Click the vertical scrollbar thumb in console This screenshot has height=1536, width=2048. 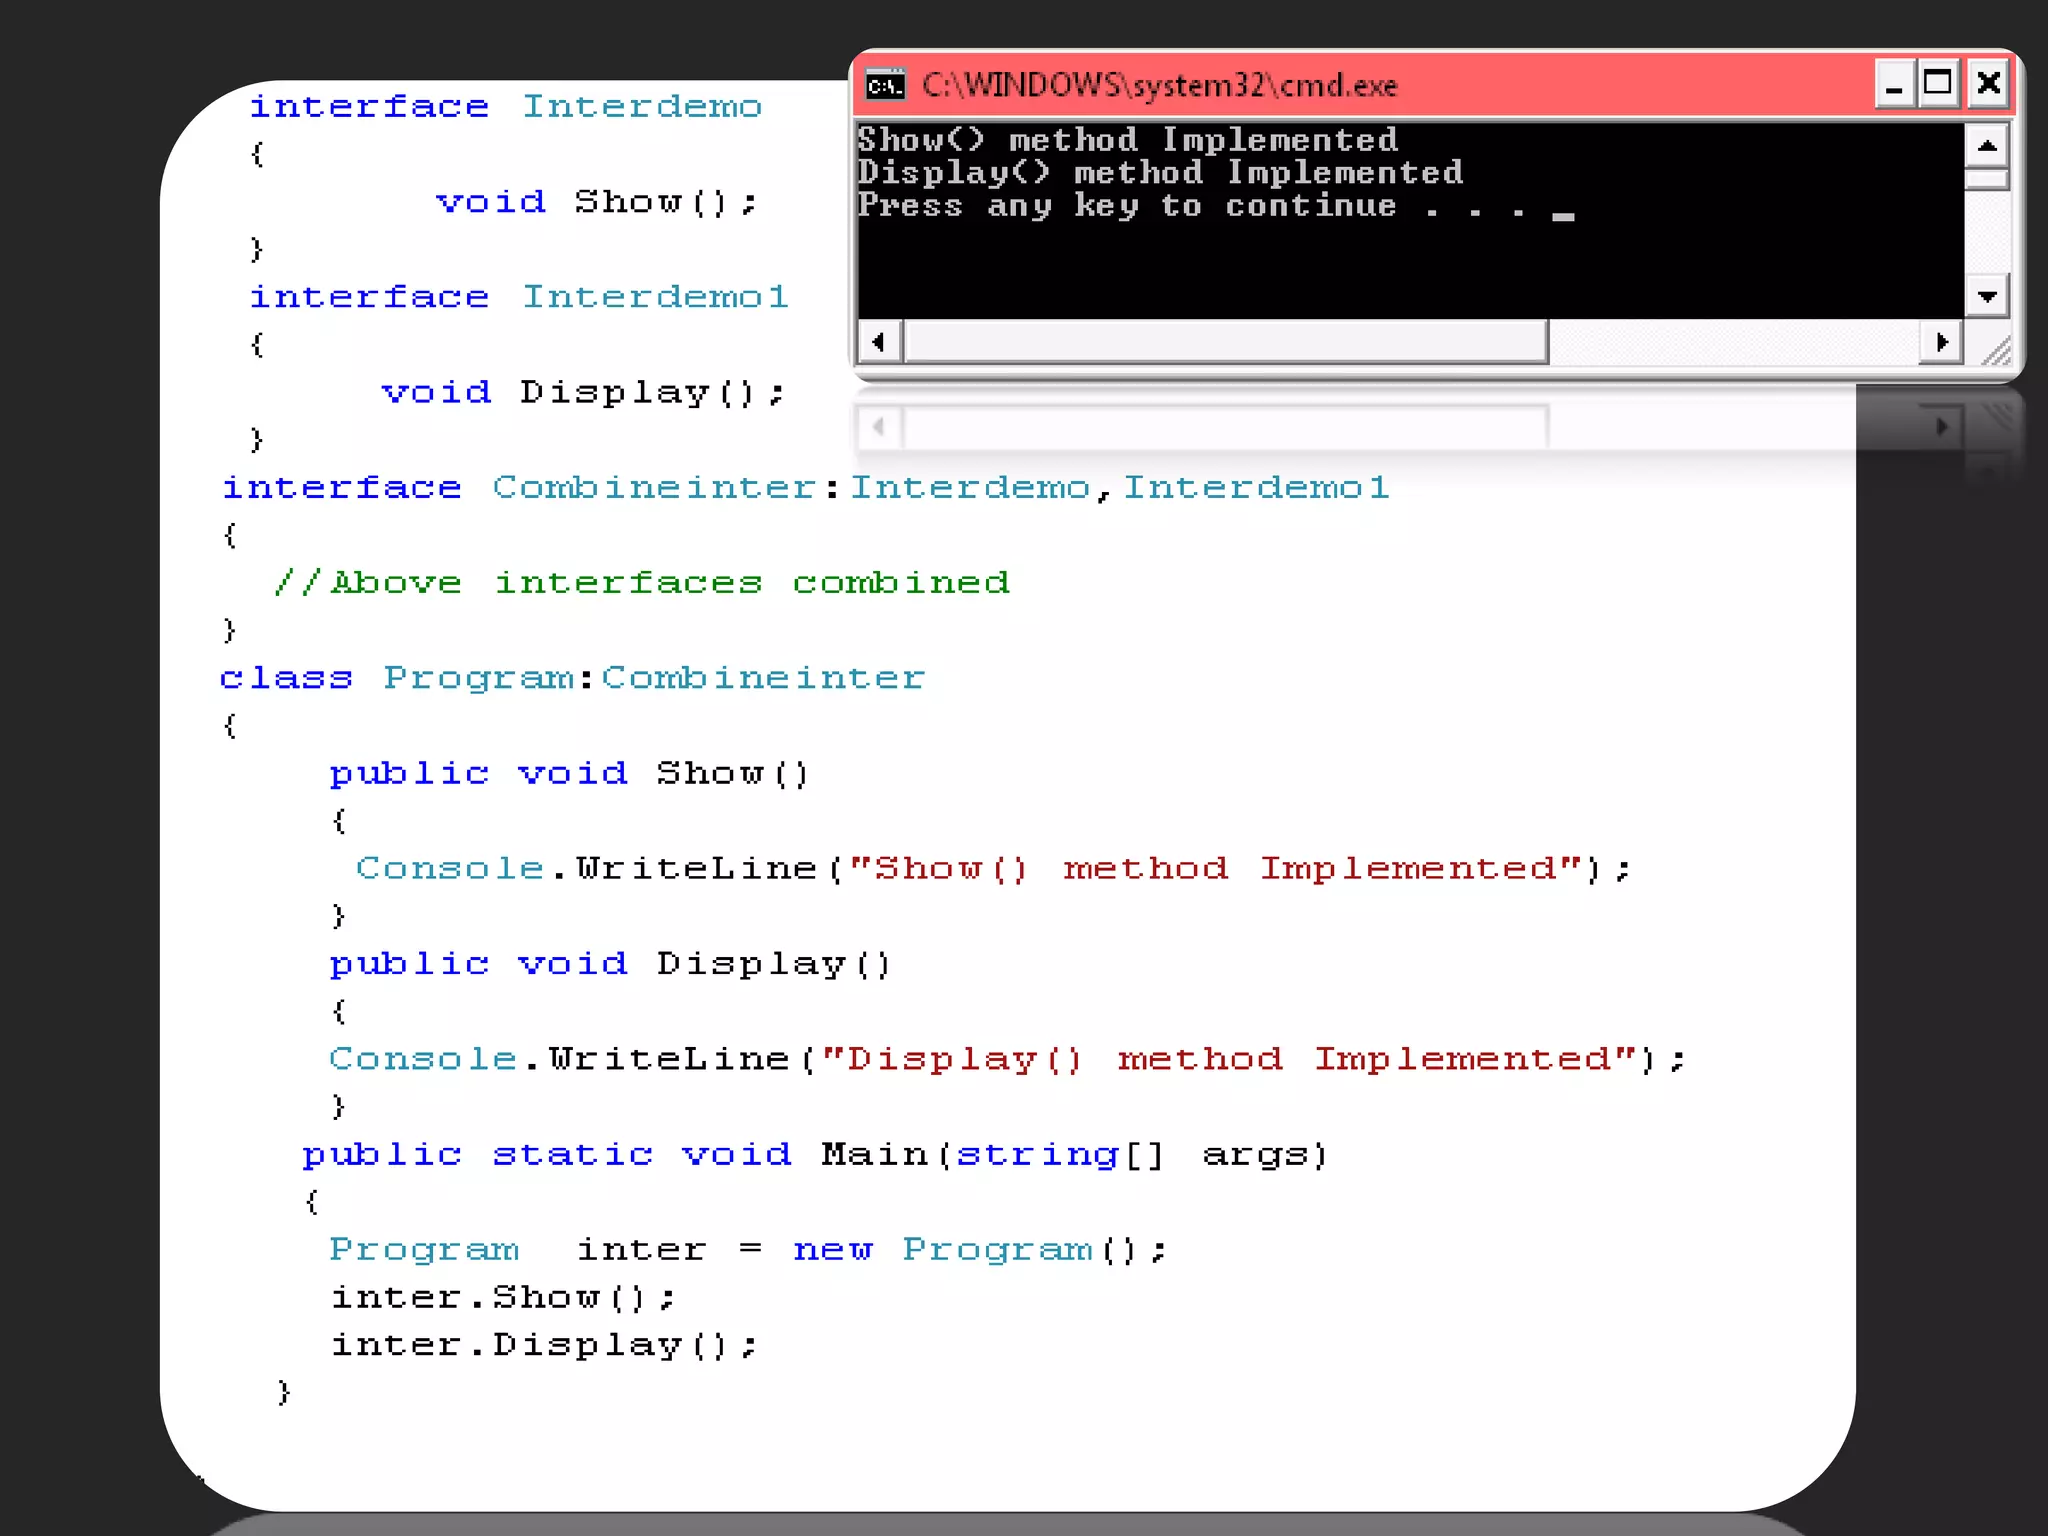click(x=1987, y=179)
